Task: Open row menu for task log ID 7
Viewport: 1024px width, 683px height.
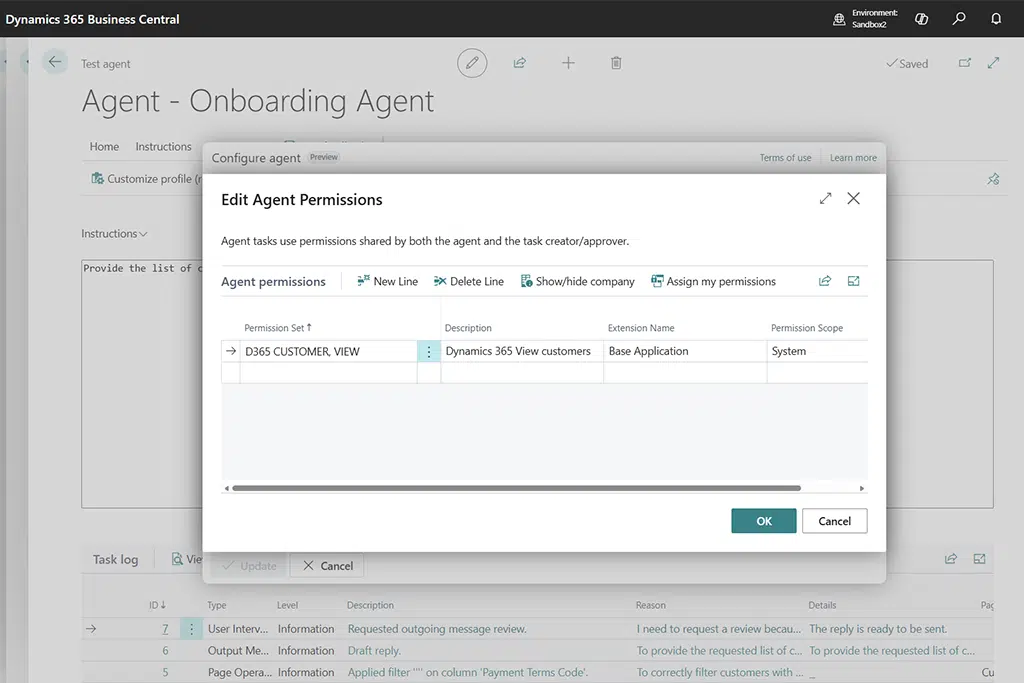Action: click(x=191, y=629)
